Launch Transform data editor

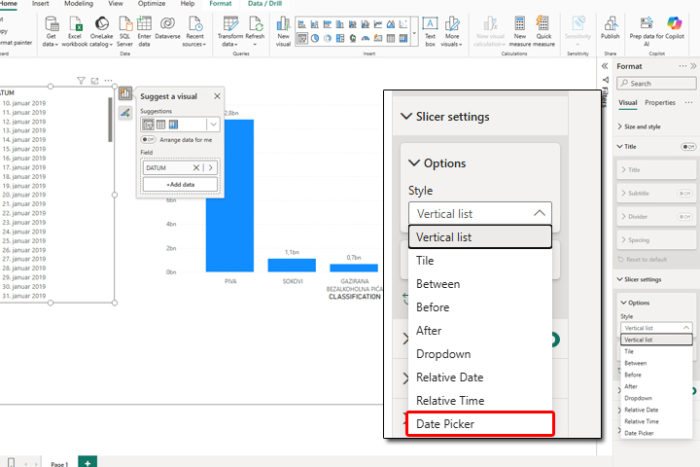[x=230, y=31]
